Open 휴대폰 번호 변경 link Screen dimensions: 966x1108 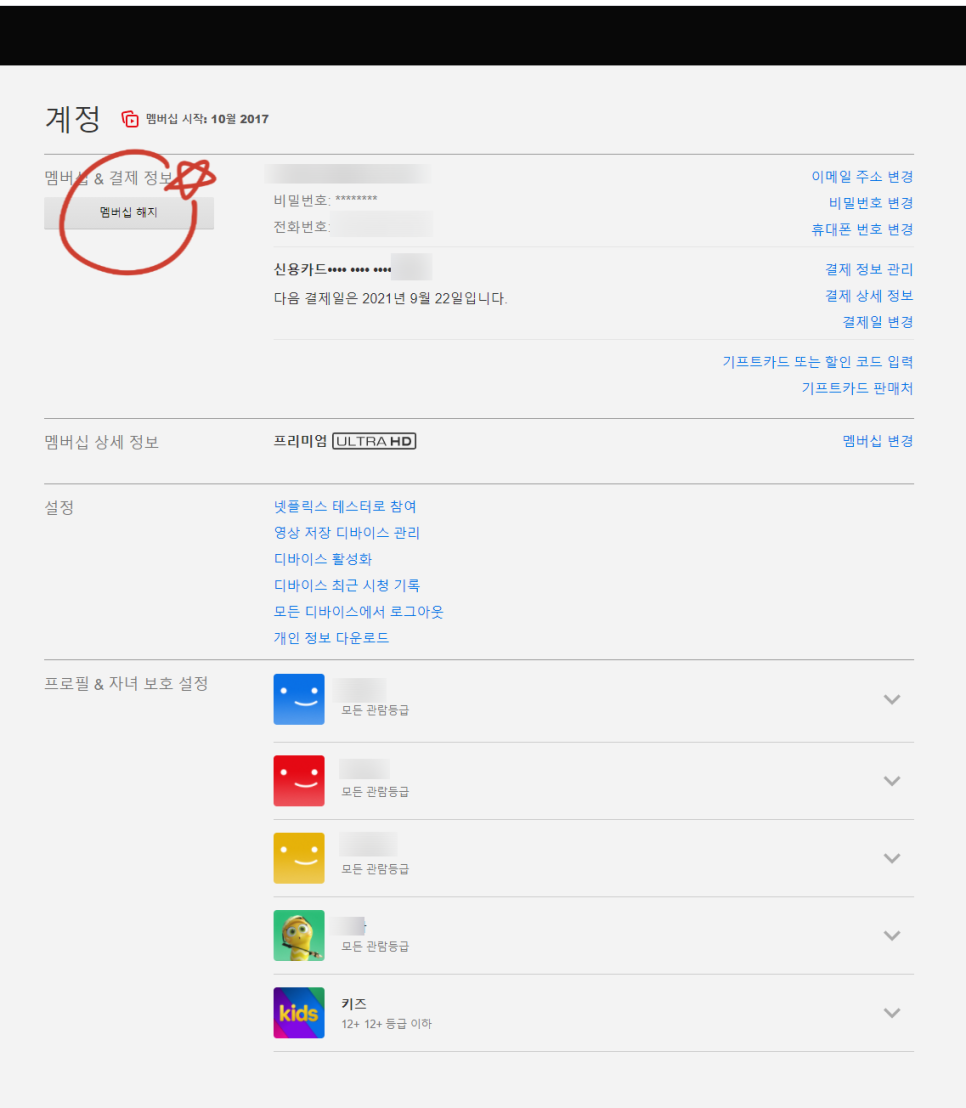[x=862, y=230]
